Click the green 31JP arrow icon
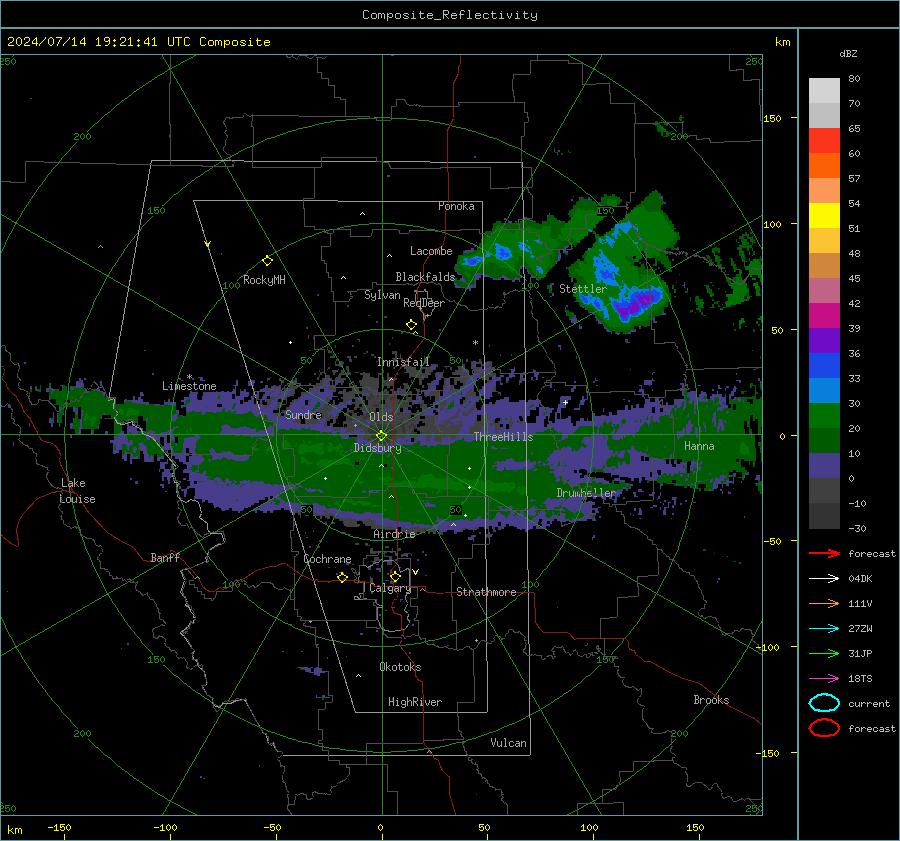900x841 pixels. point(824,653)
